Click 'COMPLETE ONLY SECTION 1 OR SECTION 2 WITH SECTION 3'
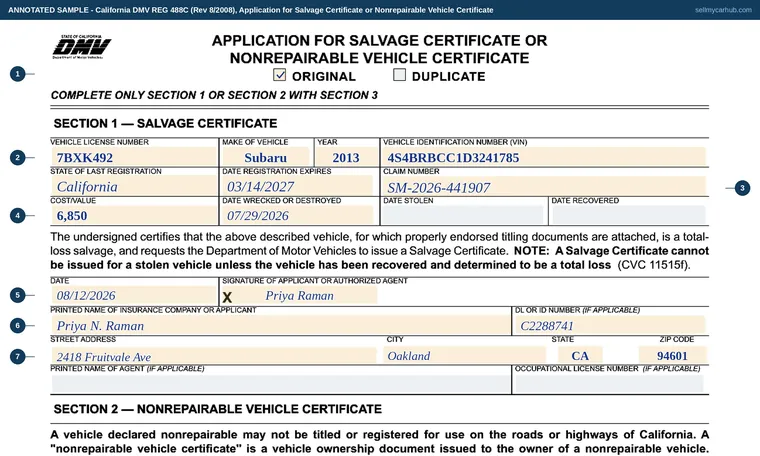Screen dimensions: 760x456 coord(214,95)
